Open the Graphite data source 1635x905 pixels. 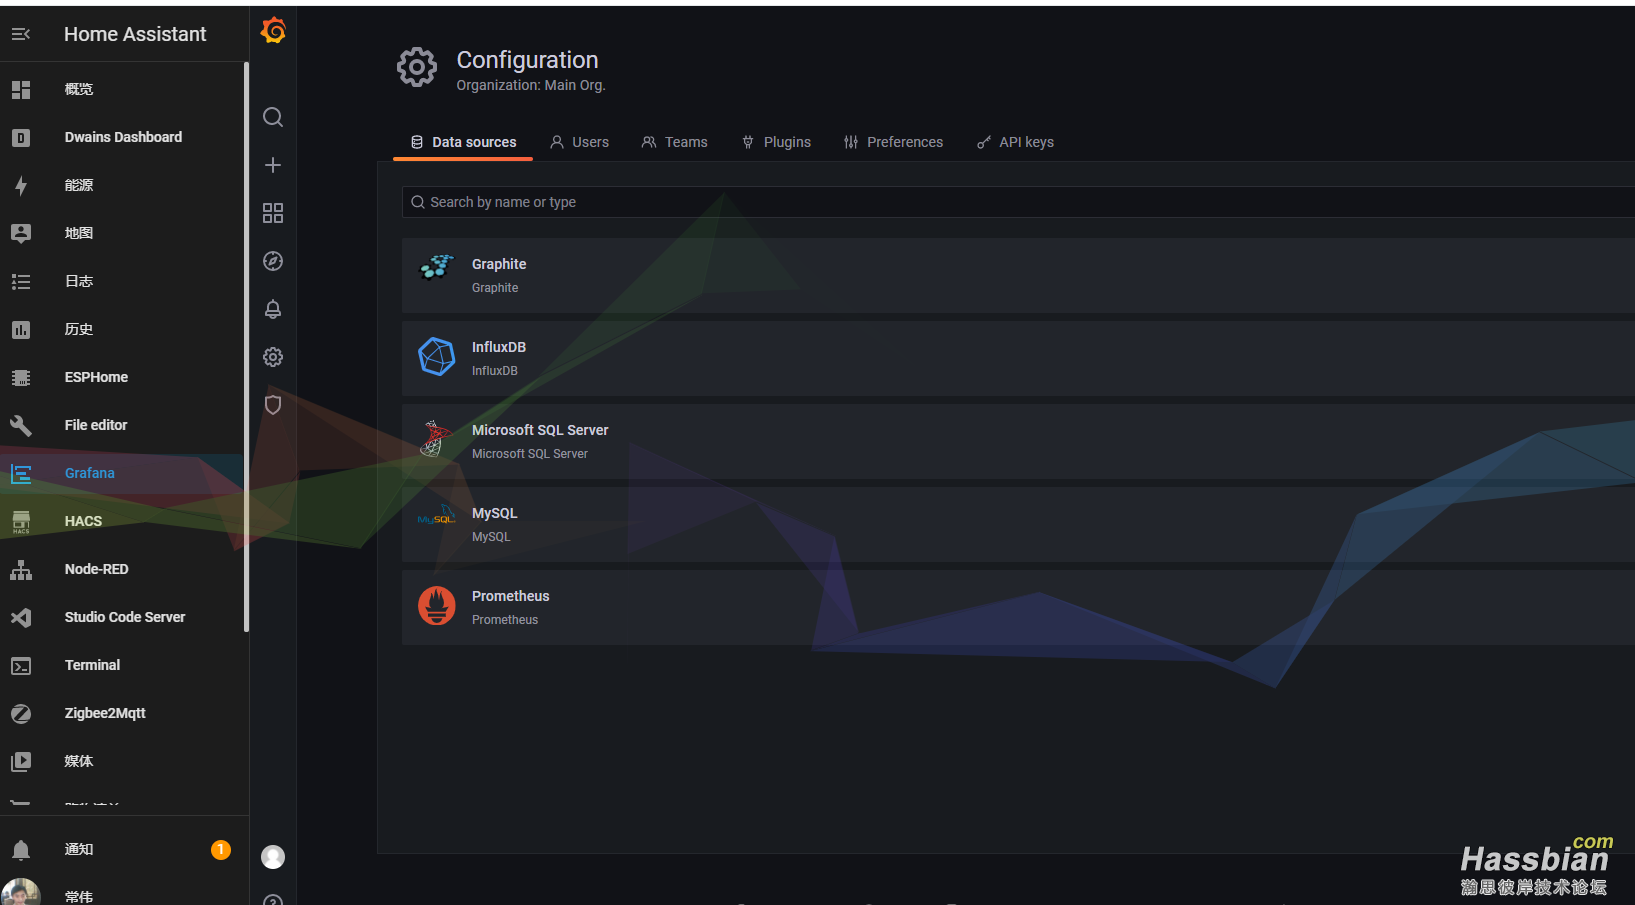(x=1018, y=275)
